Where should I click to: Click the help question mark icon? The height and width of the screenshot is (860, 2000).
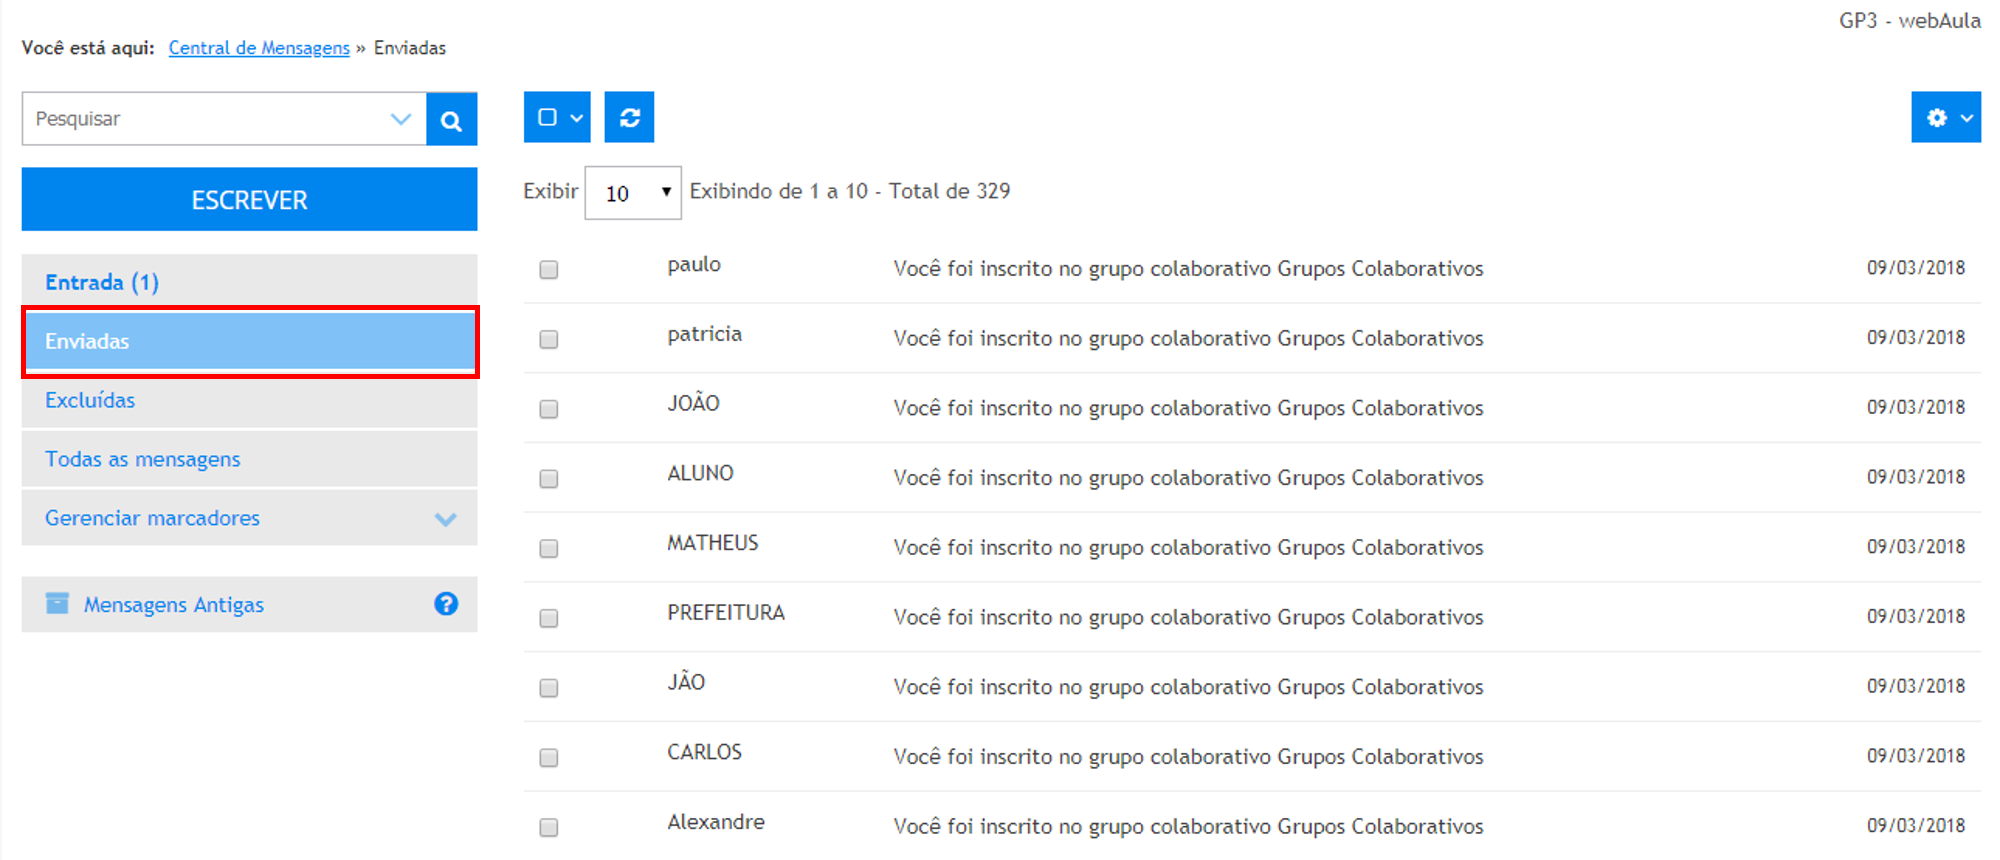coord(446,604)
